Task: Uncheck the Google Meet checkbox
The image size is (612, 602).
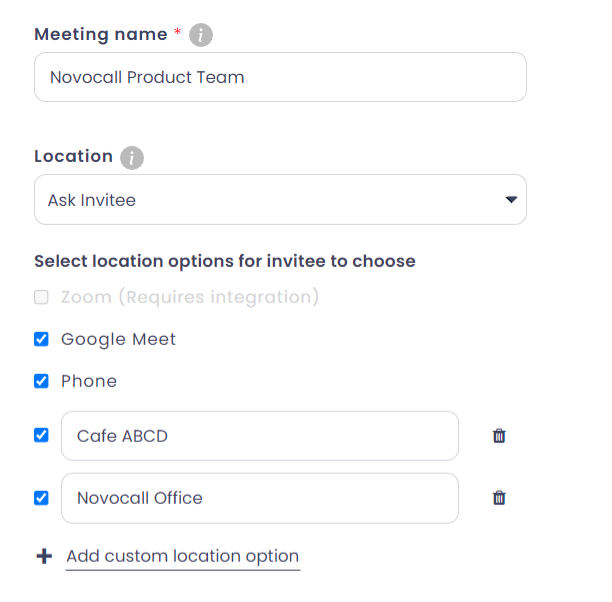Action: point(41,339)
